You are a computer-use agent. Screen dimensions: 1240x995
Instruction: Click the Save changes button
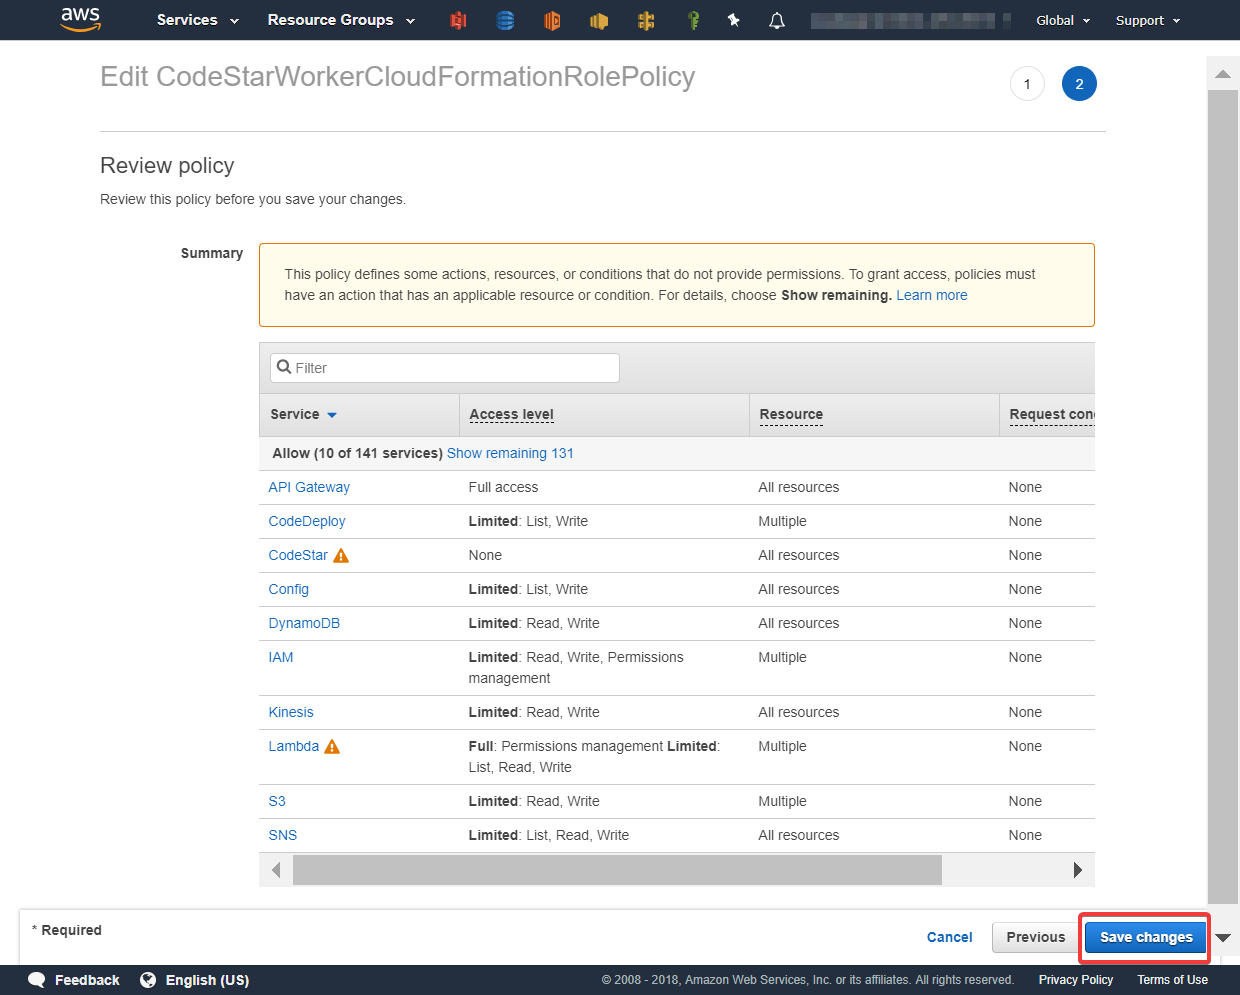[x=1146, y=937]
